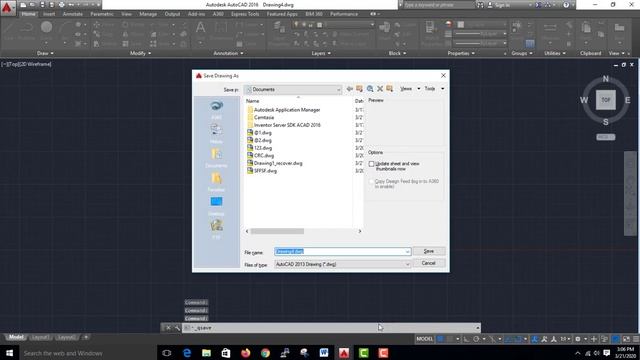Toggle snap mode in the status bar
This screenshot has width=640, height=360.
coord(450,339)
